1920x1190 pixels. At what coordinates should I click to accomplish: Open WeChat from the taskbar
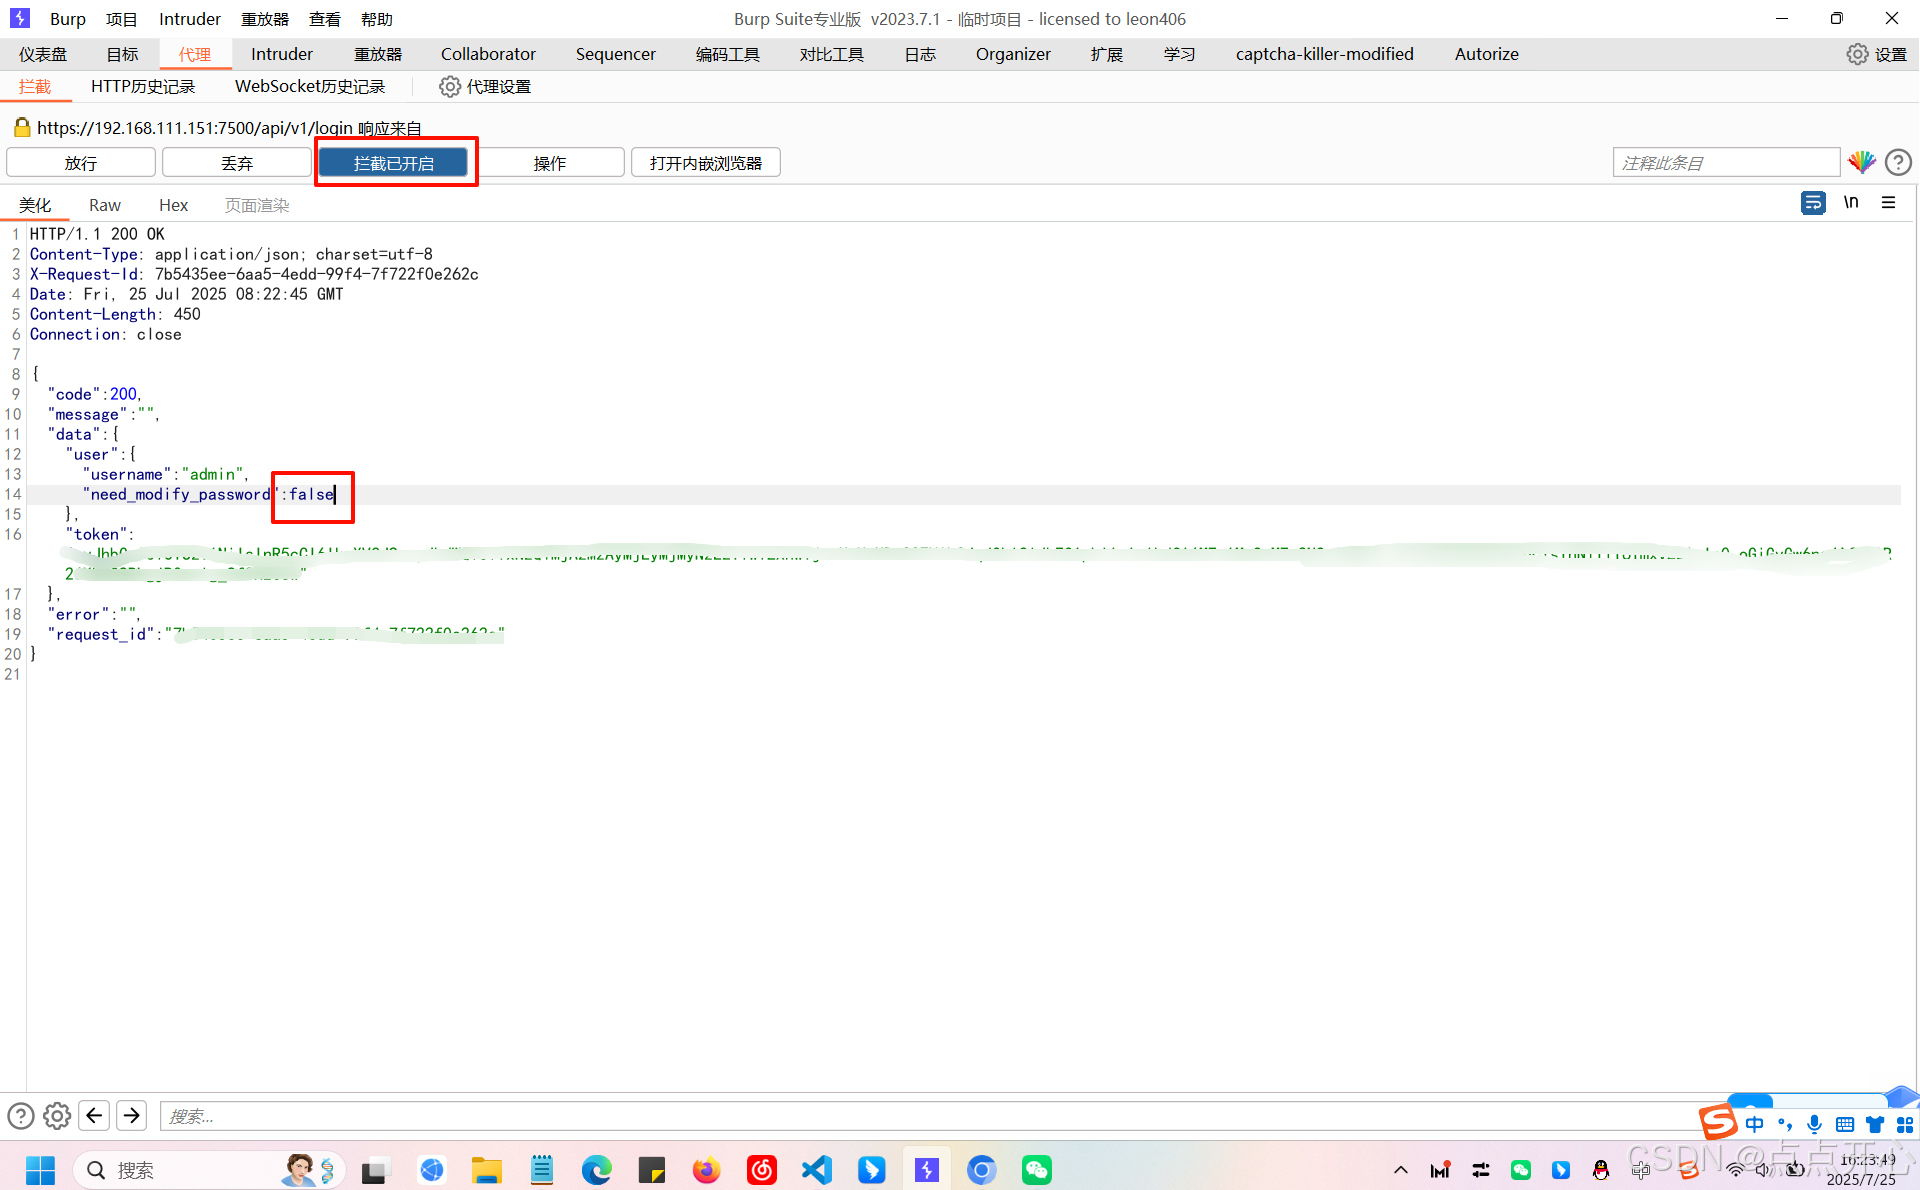tap(1037, 1169)
